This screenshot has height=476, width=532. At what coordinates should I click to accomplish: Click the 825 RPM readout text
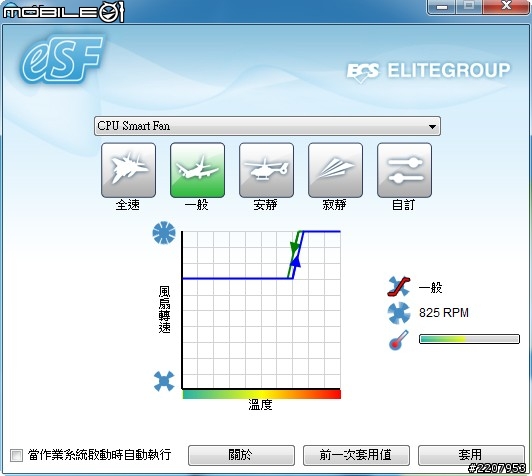(x=444, y=312)
